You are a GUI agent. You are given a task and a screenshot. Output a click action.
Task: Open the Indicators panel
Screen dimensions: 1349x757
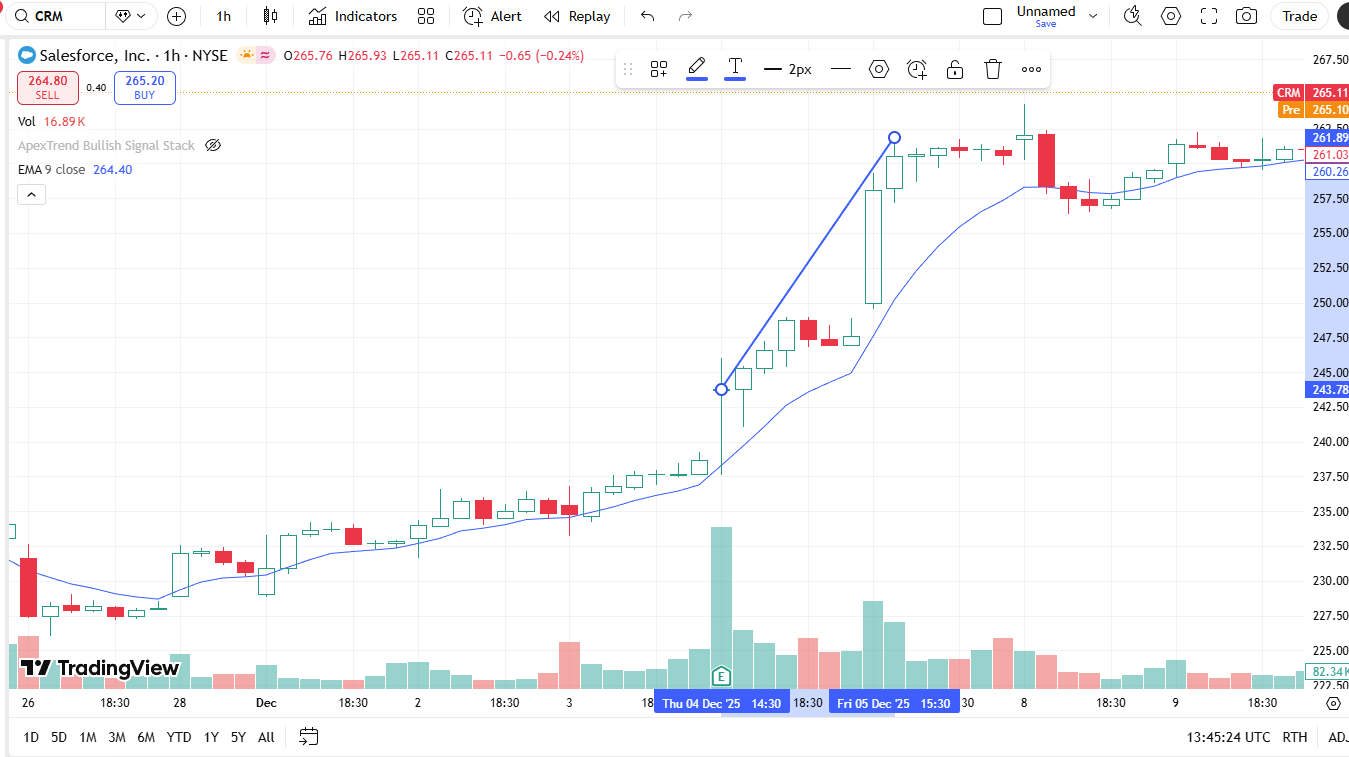click(x=352, y=16)
